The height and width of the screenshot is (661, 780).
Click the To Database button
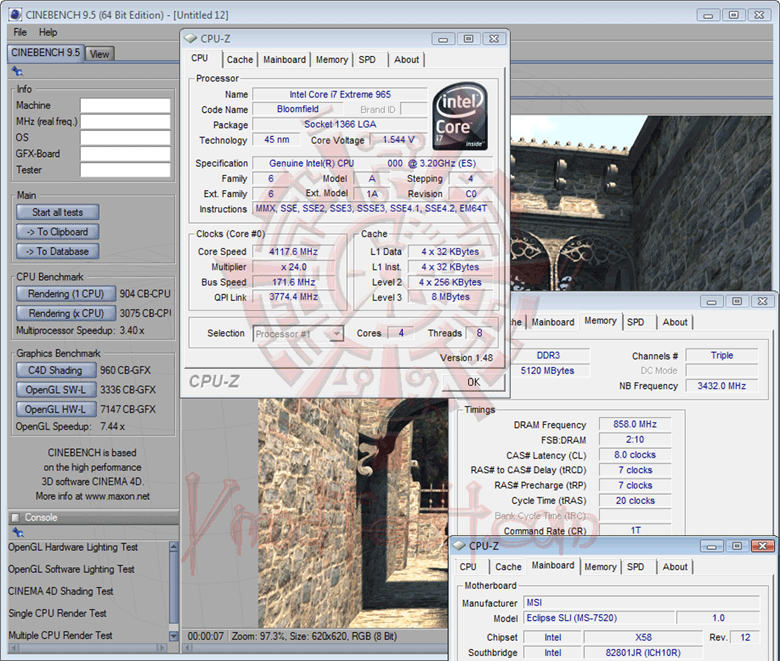(x=58, y=252)
